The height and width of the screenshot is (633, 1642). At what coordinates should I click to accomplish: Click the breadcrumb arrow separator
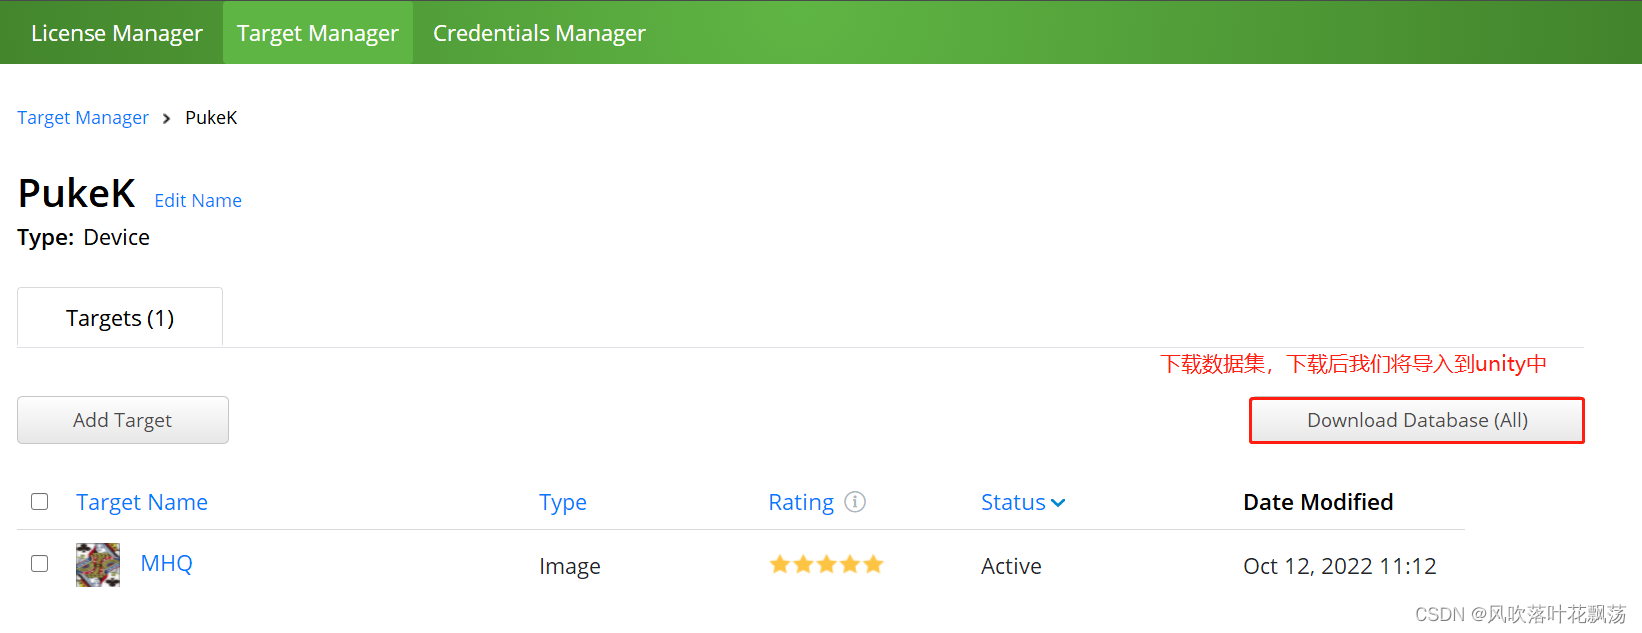tap(166, 118)
